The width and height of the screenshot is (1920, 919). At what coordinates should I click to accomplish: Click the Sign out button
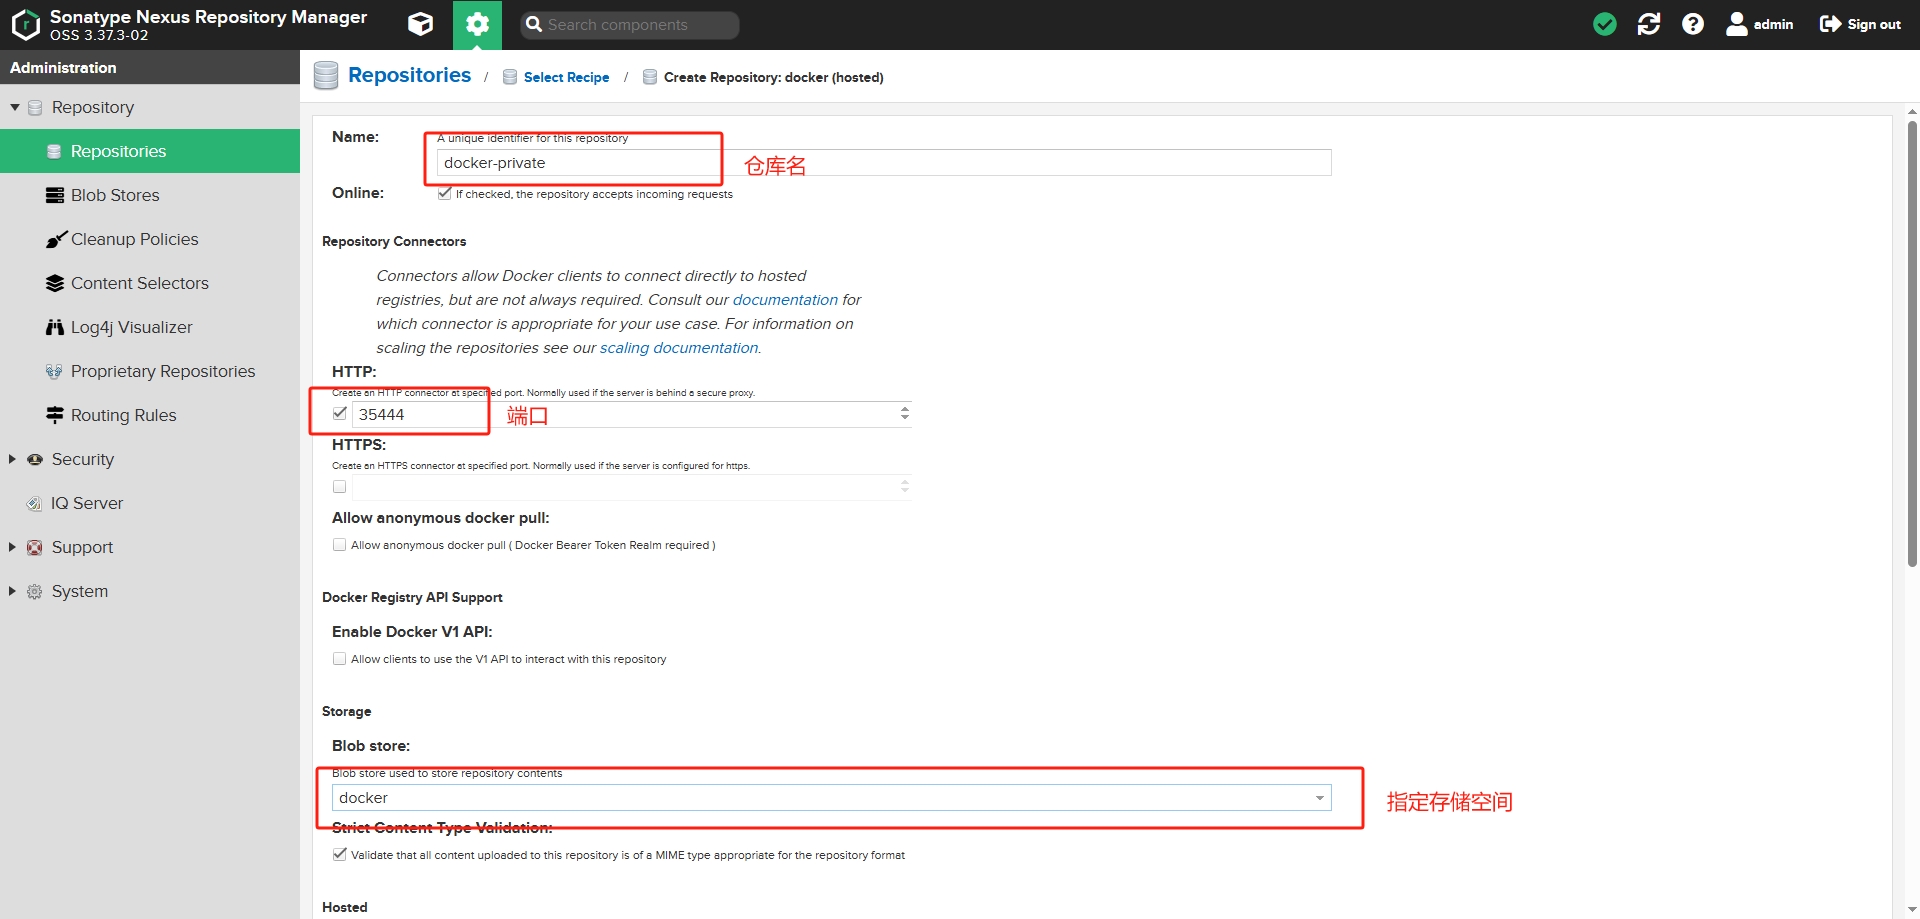point(1860,24)
